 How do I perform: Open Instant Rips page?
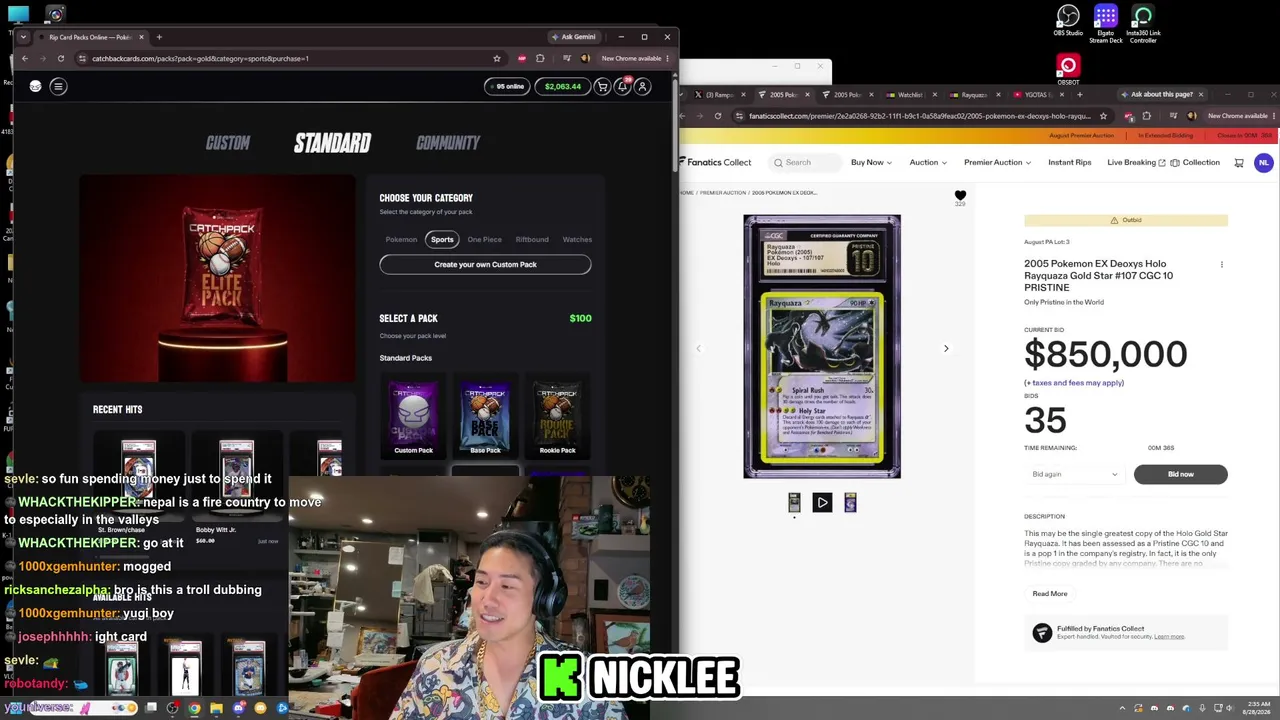click(x=1070, y=163)
